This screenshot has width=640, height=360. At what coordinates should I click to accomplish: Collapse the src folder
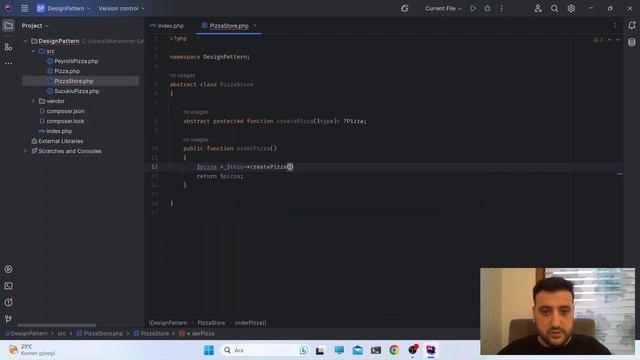[x=33, y=51]
